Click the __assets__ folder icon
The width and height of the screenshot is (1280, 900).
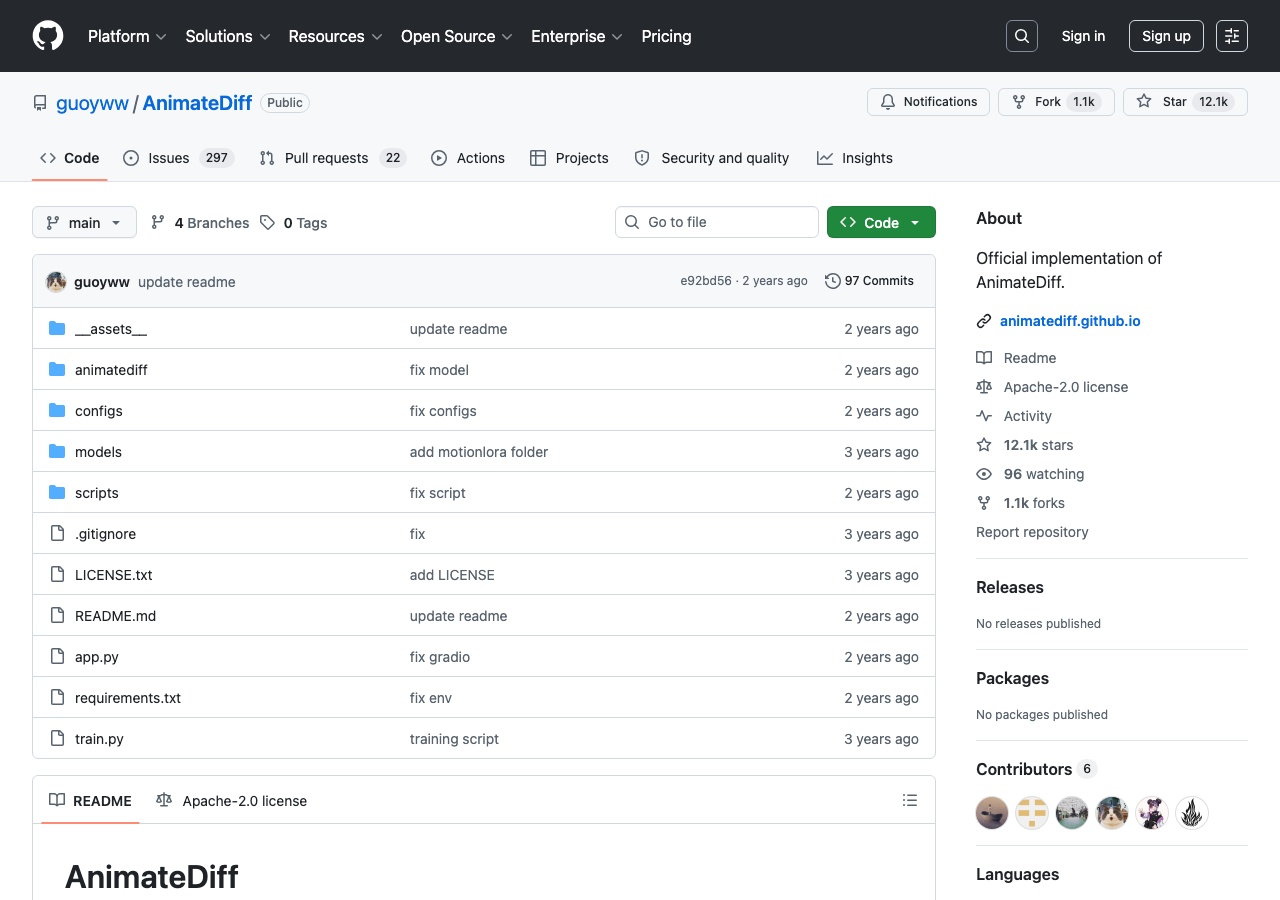(57, 329)
